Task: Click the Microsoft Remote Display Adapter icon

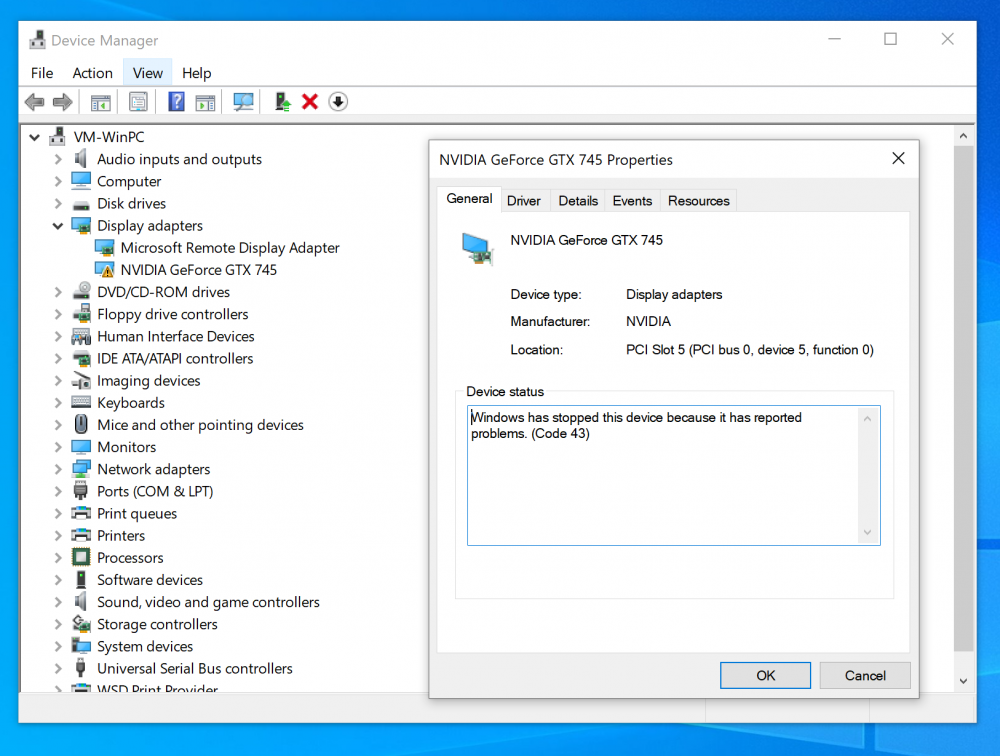Action: coord(105,248)
